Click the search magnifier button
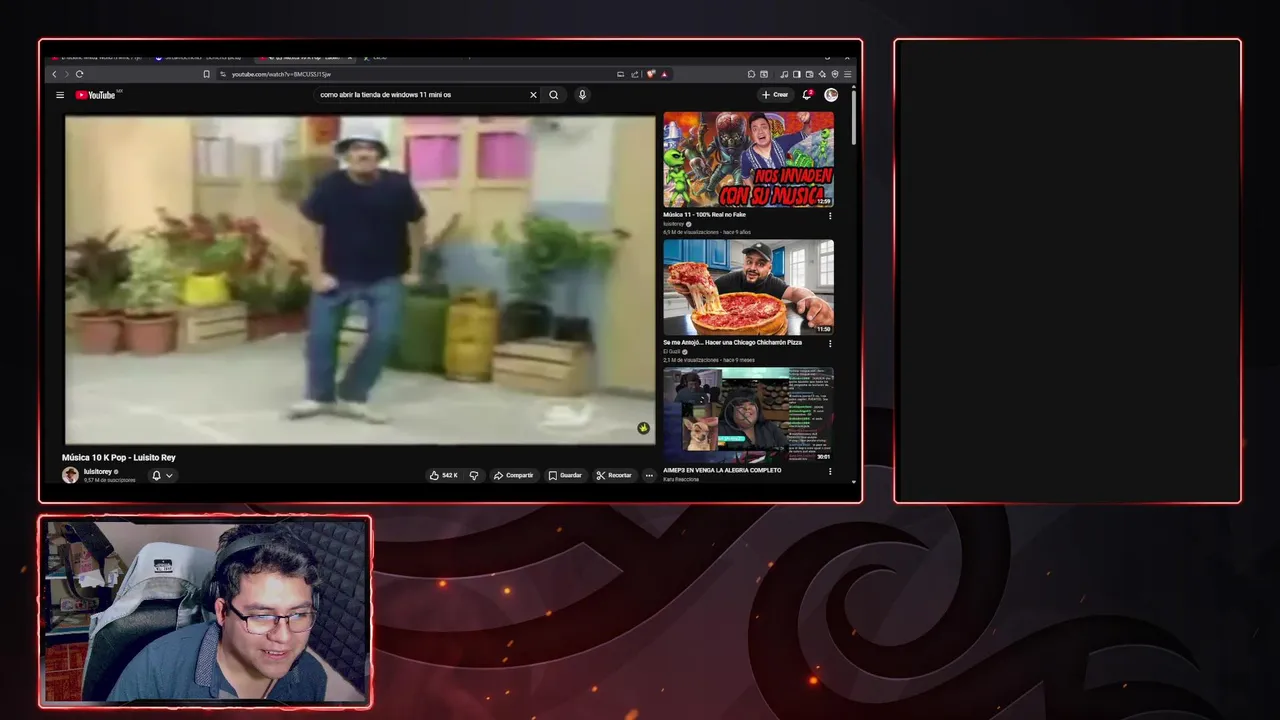The width and height of the screenshot is (1280, 720). coord(554,95)
